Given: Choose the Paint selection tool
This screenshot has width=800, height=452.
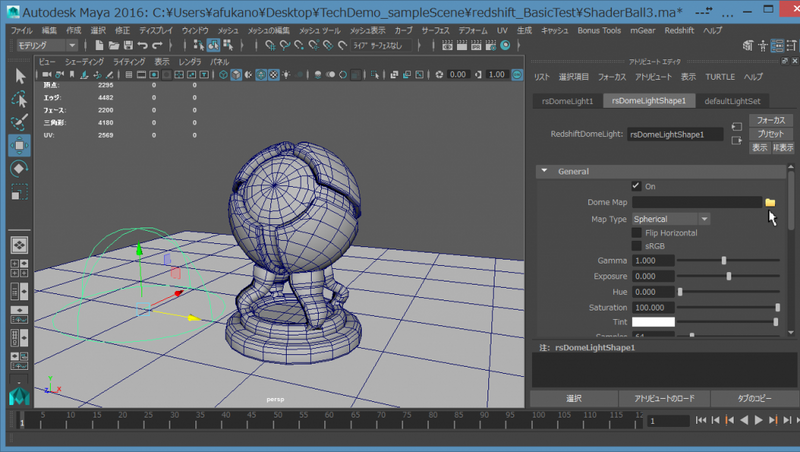Looking at the screenshot, I should coord(19,122).
